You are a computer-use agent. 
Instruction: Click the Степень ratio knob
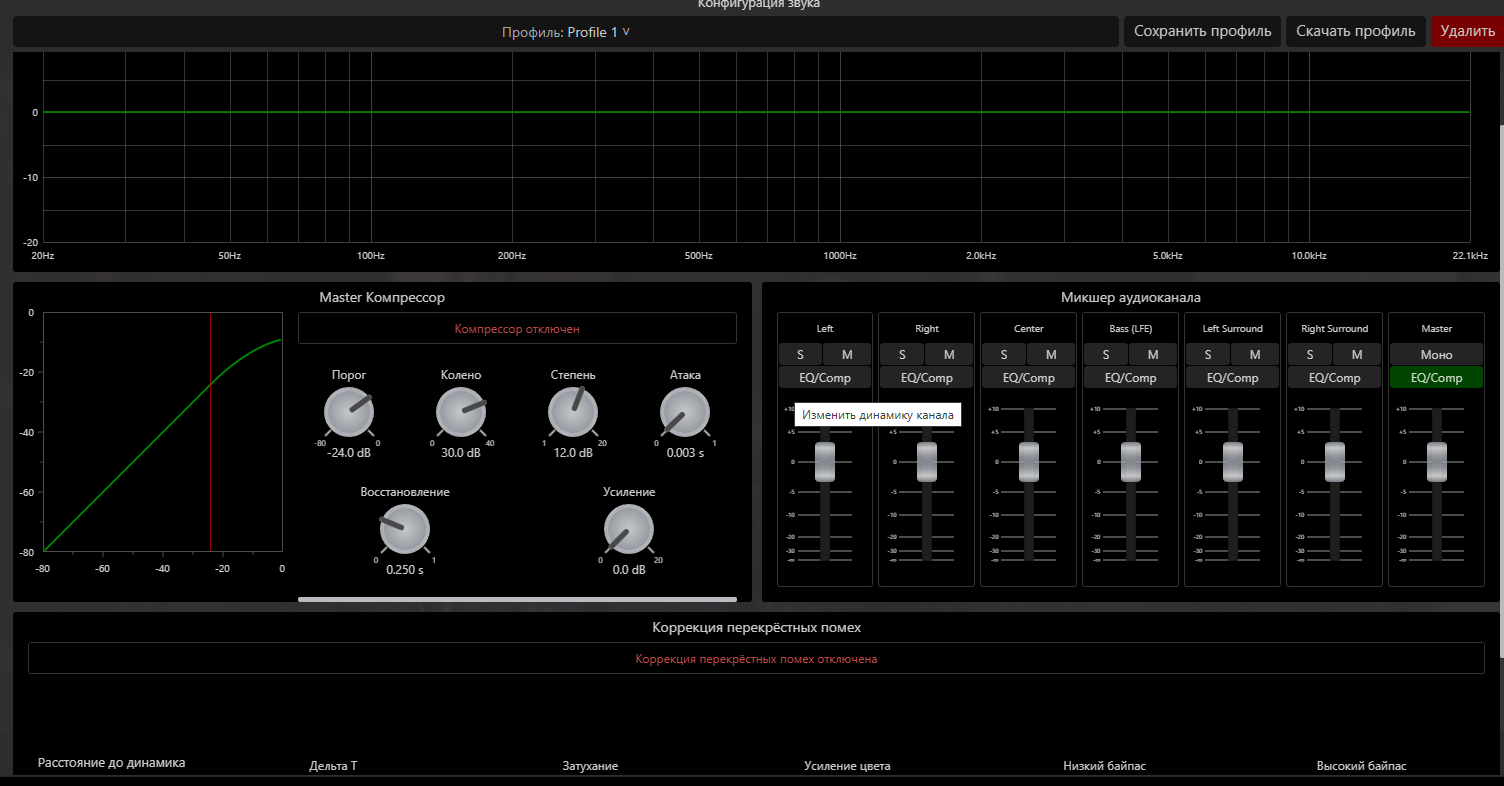tap(573, 413)
